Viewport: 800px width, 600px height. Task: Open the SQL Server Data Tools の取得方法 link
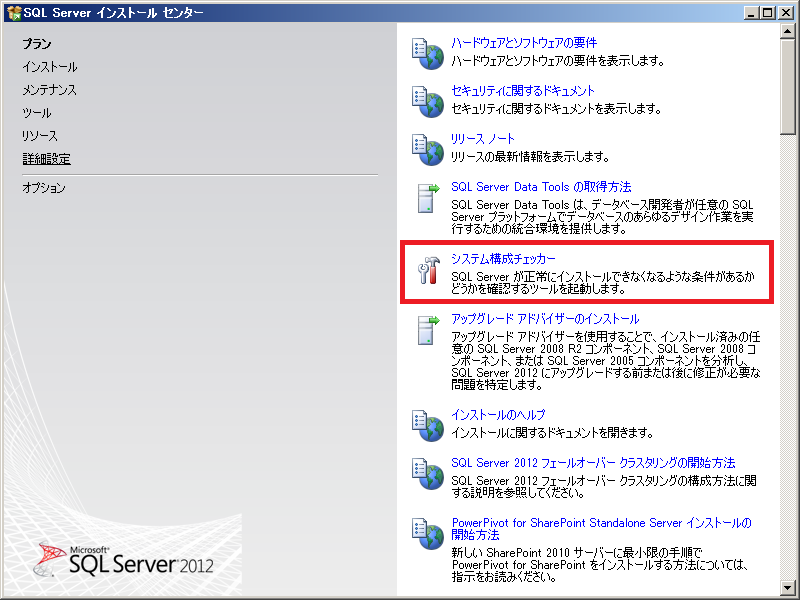point(541,187)
